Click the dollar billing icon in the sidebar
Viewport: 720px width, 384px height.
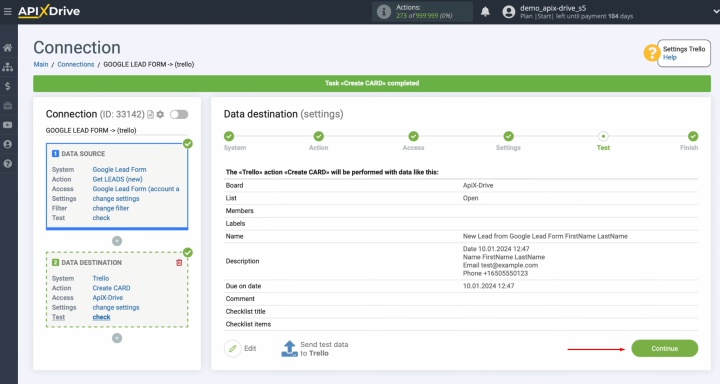click(x=7, y=86)
